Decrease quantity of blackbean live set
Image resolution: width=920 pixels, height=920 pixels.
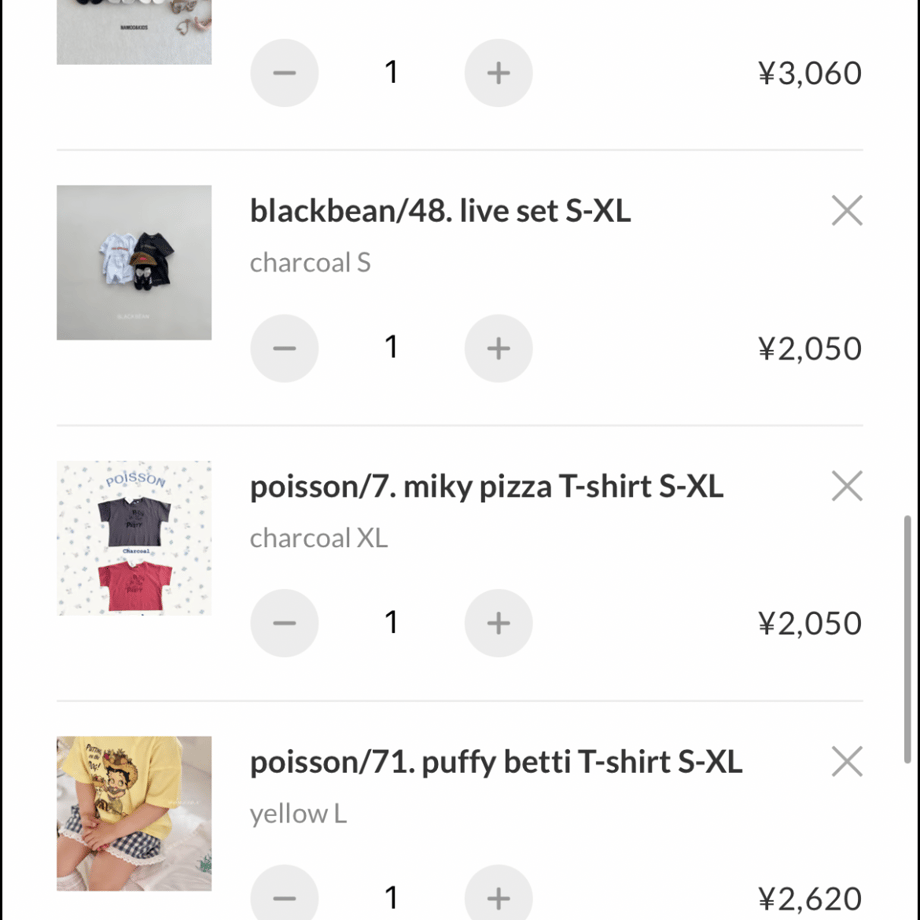pyautogui.click(x=285, y=348)
